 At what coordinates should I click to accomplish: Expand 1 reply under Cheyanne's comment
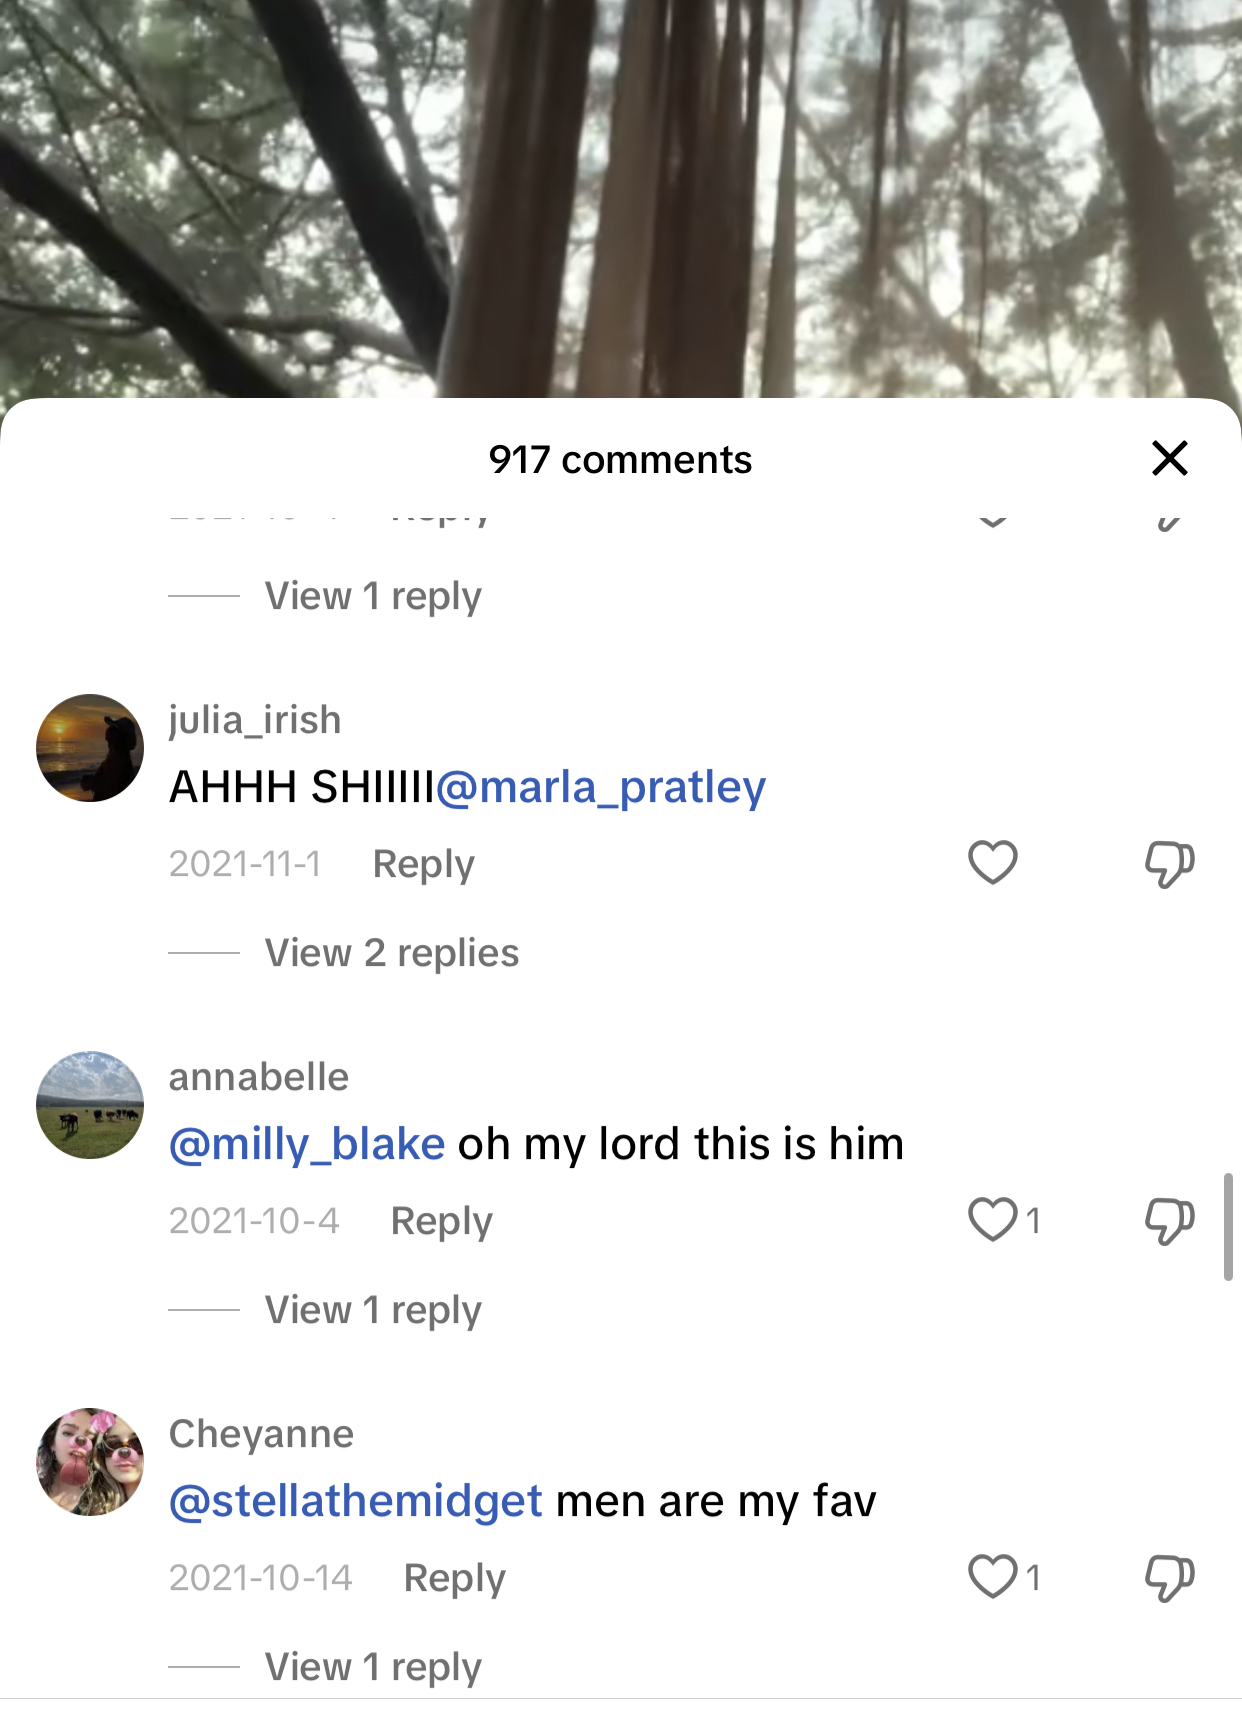tap(373, 1667)
